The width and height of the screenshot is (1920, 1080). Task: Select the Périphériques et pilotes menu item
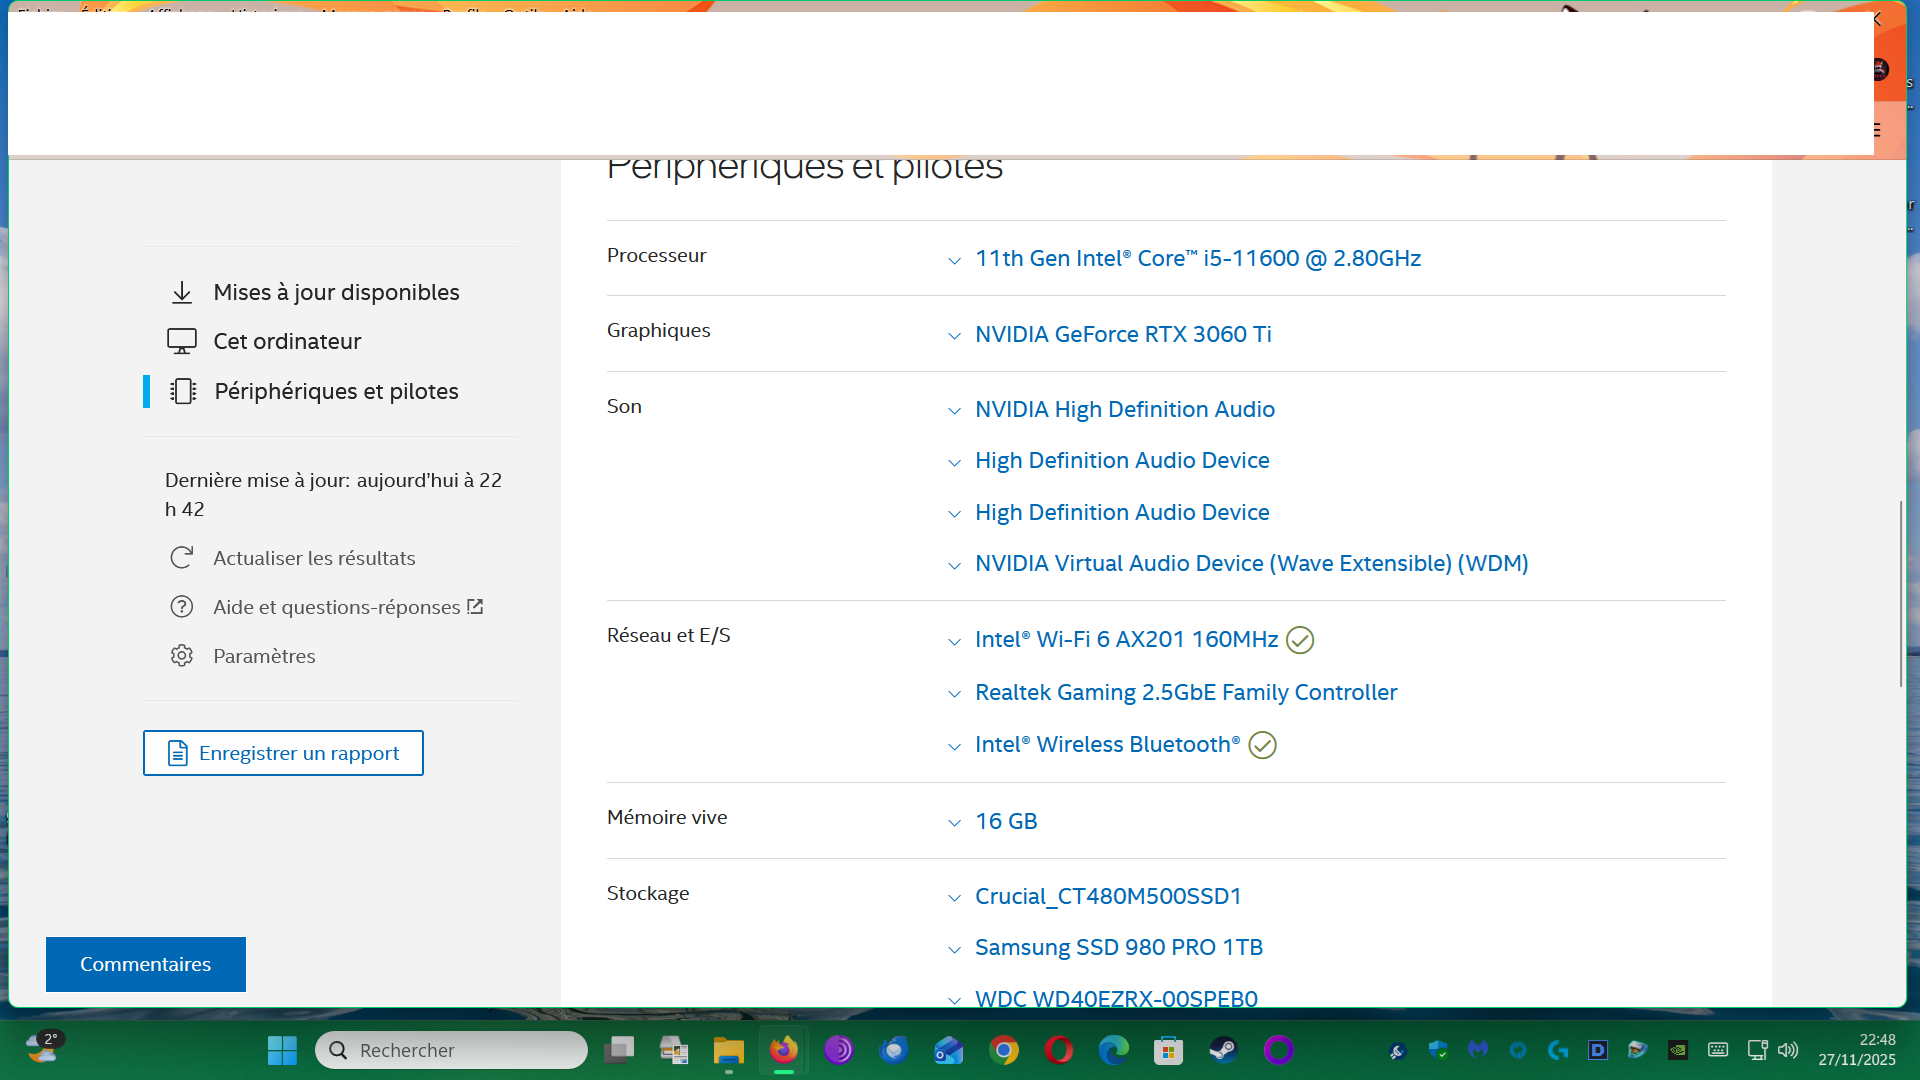[336, 391]
